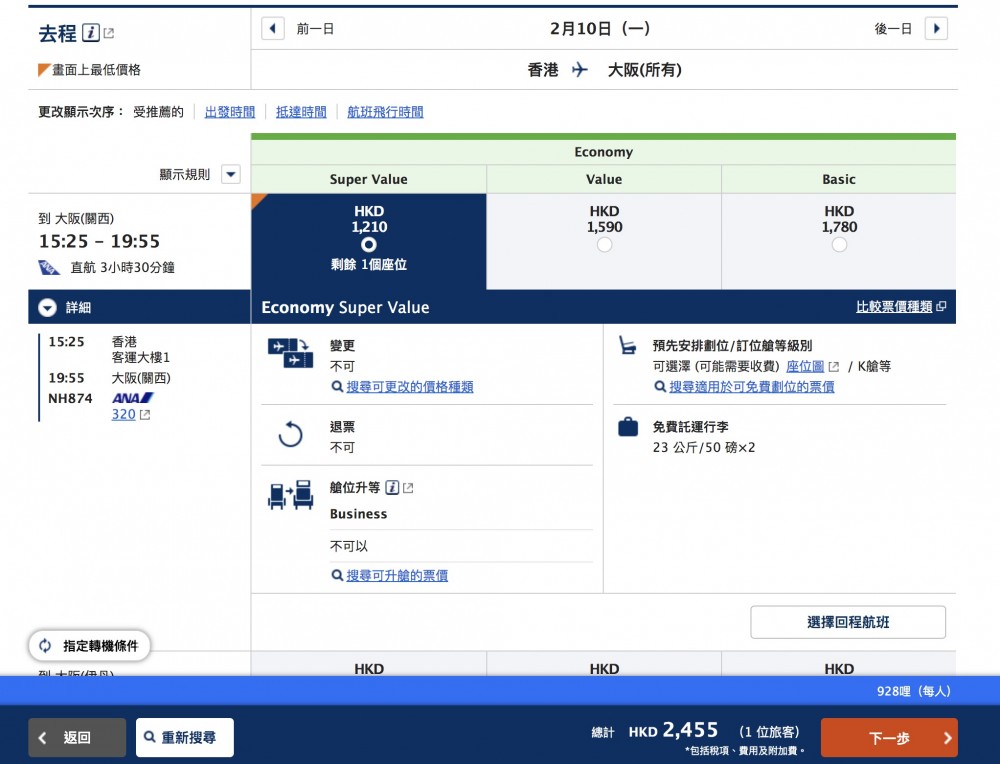This screenshot has height=764, width=1000.
Task: Go to previous day arrow
Action: (273, 28)
